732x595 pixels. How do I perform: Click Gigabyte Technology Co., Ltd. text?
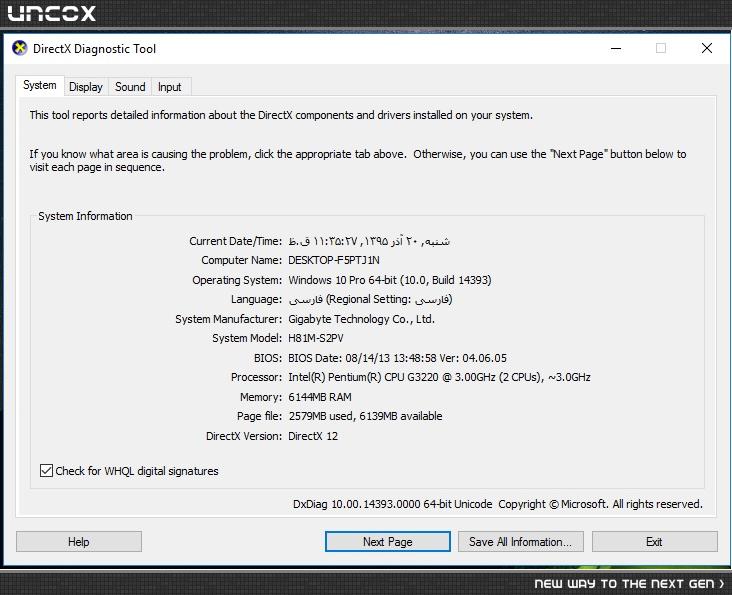[361, 319]
